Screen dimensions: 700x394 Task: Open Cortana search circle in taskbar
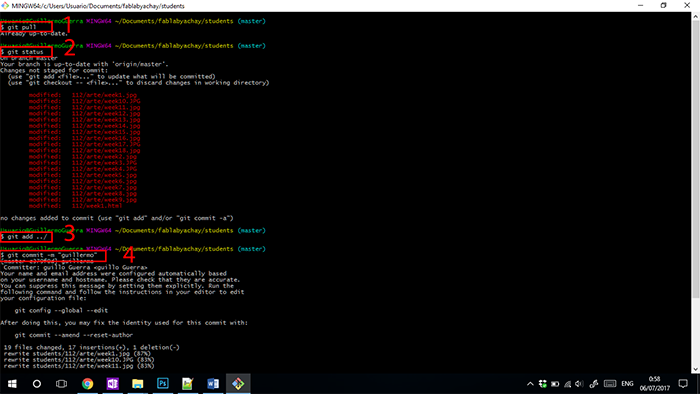point(37,384)
